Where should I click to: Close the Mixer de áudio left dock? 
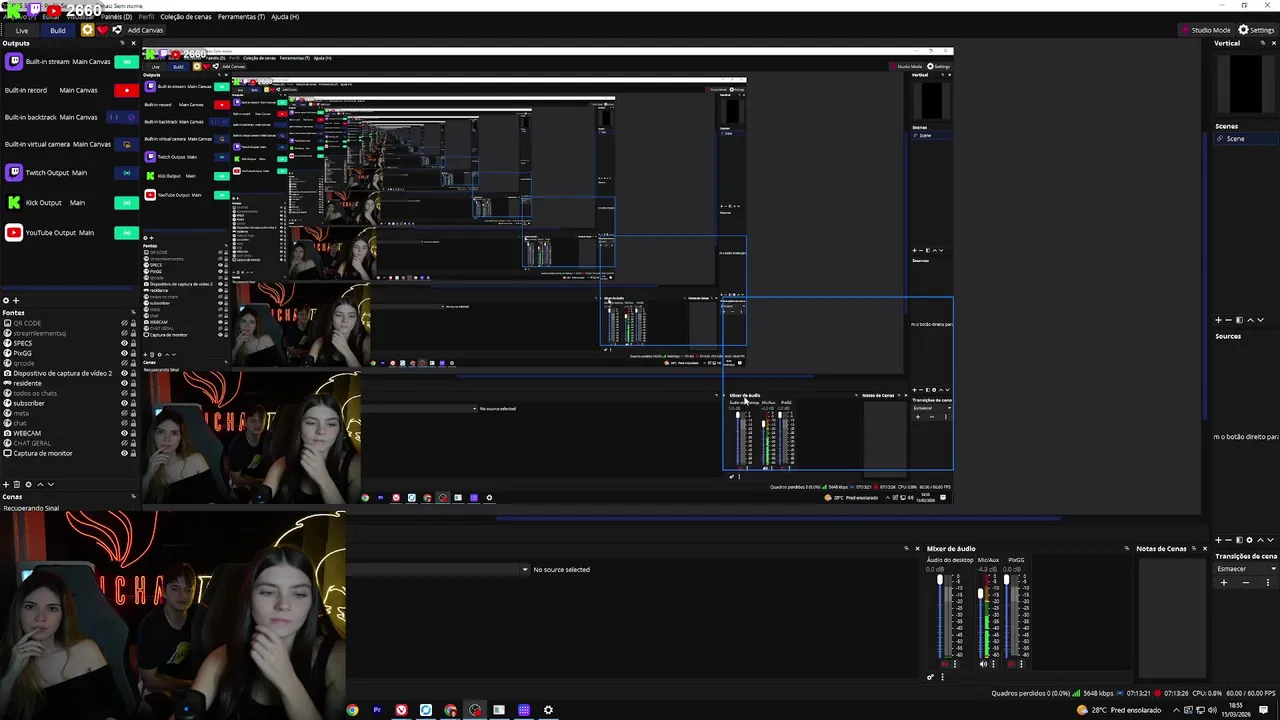(x=918, y=549)
